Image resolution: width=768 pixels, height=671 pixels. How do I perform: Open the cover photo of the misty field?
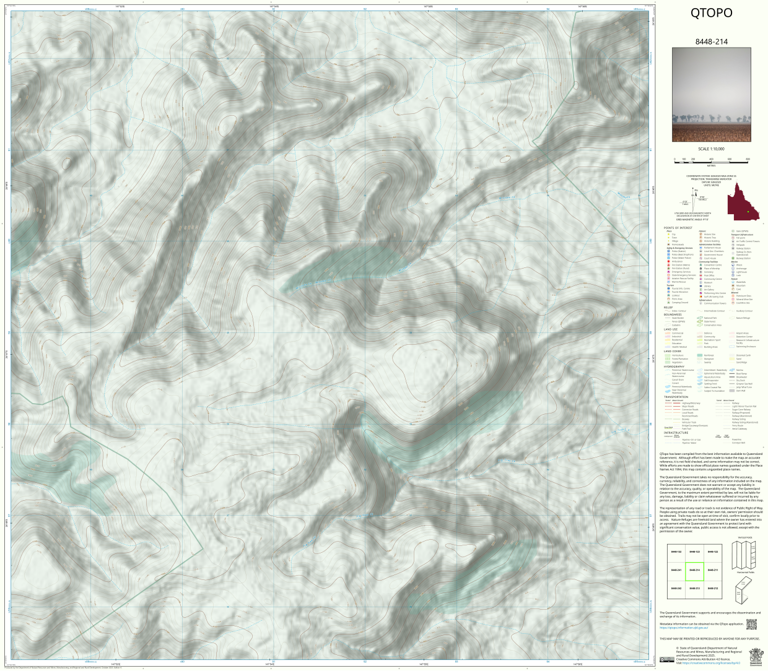point(711,95)
